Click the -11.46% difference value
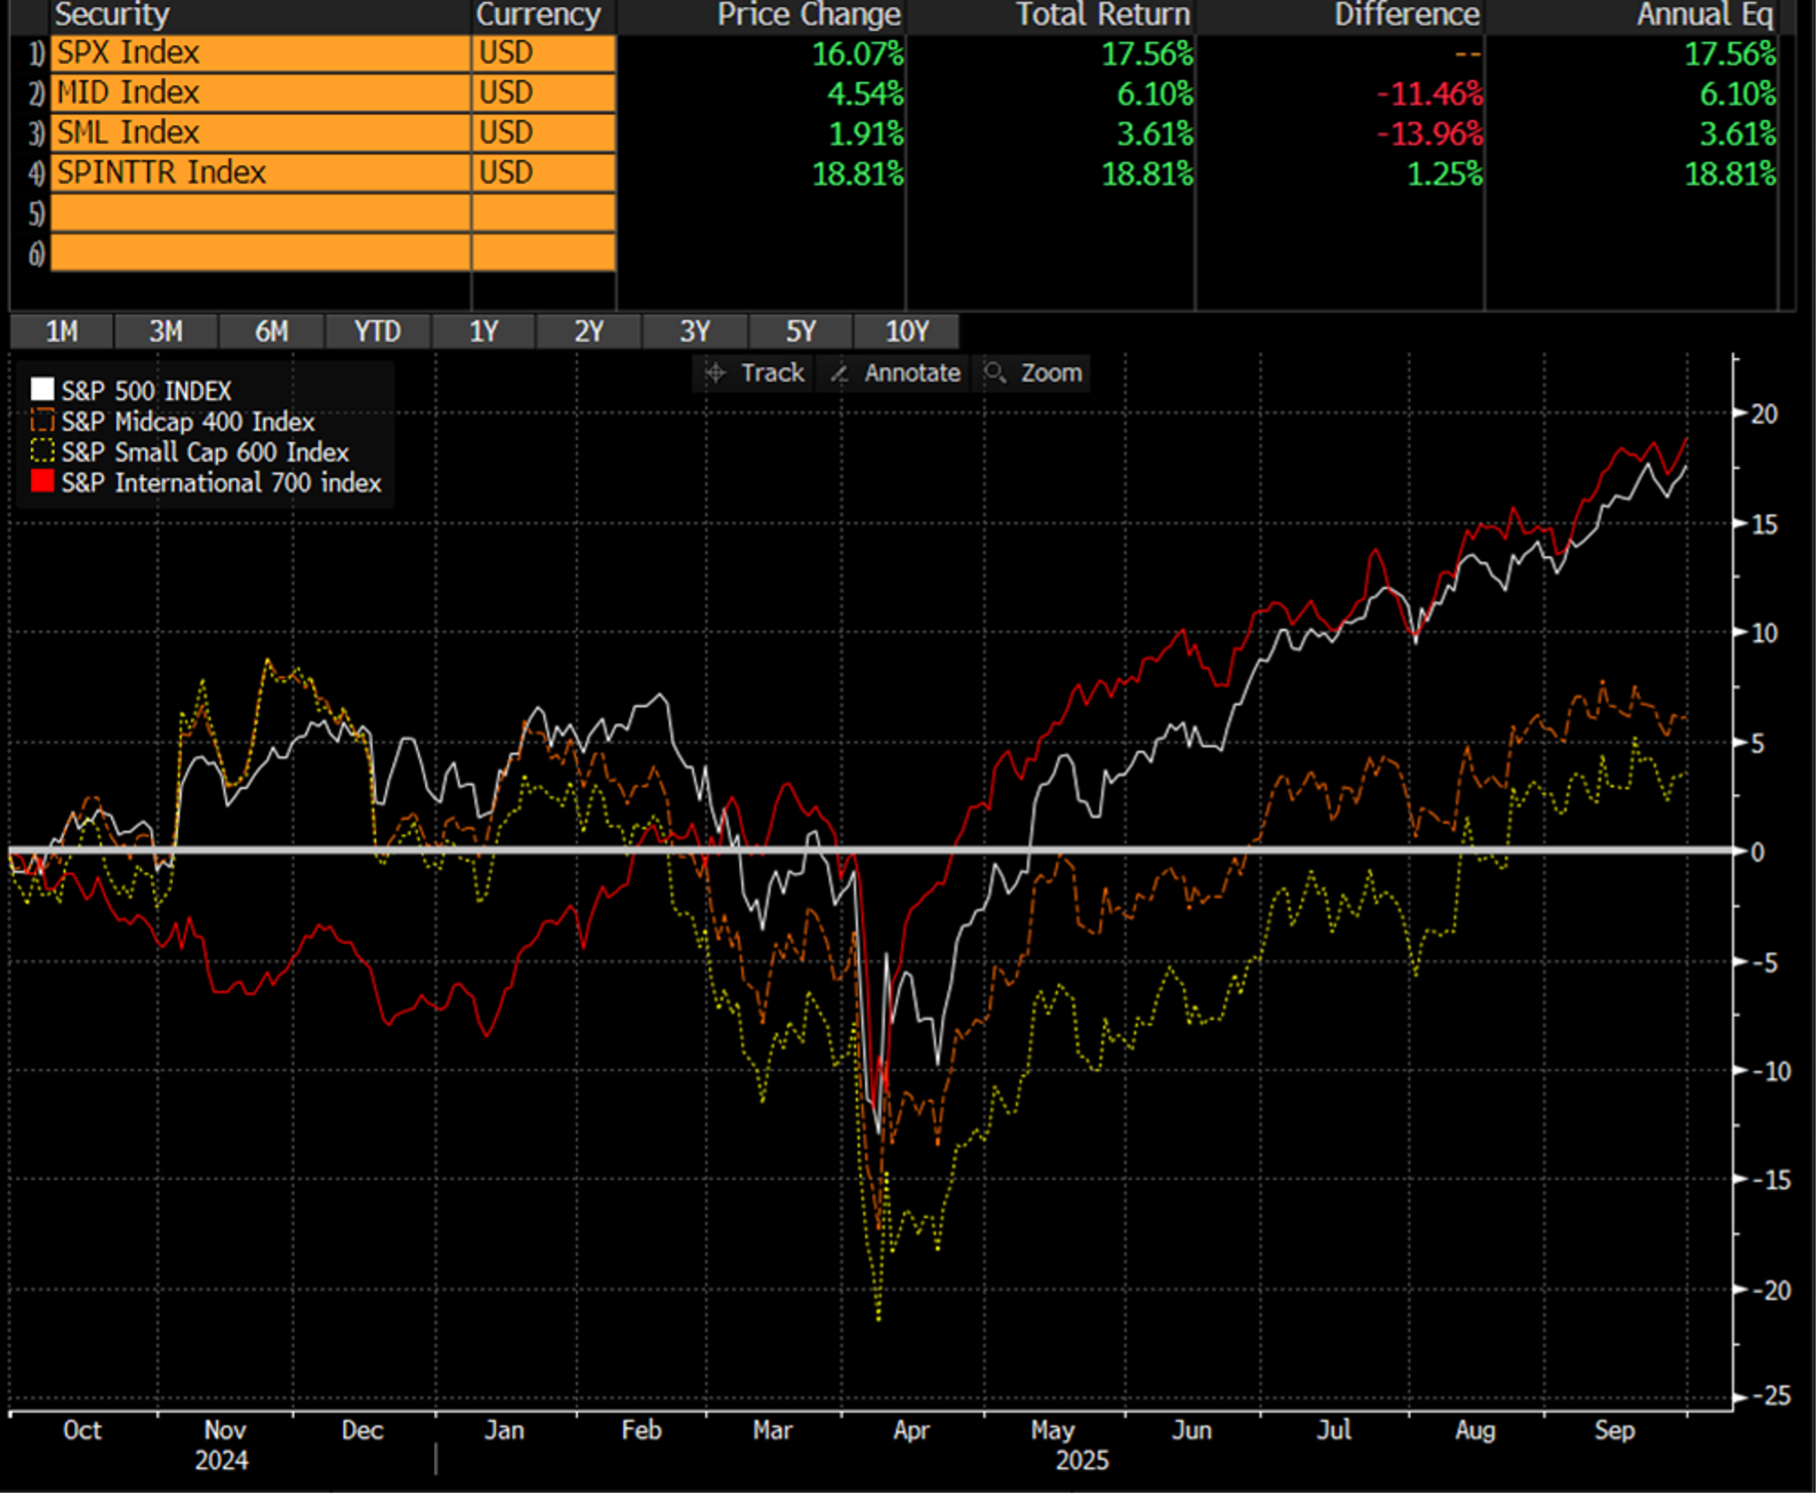 1430,94
